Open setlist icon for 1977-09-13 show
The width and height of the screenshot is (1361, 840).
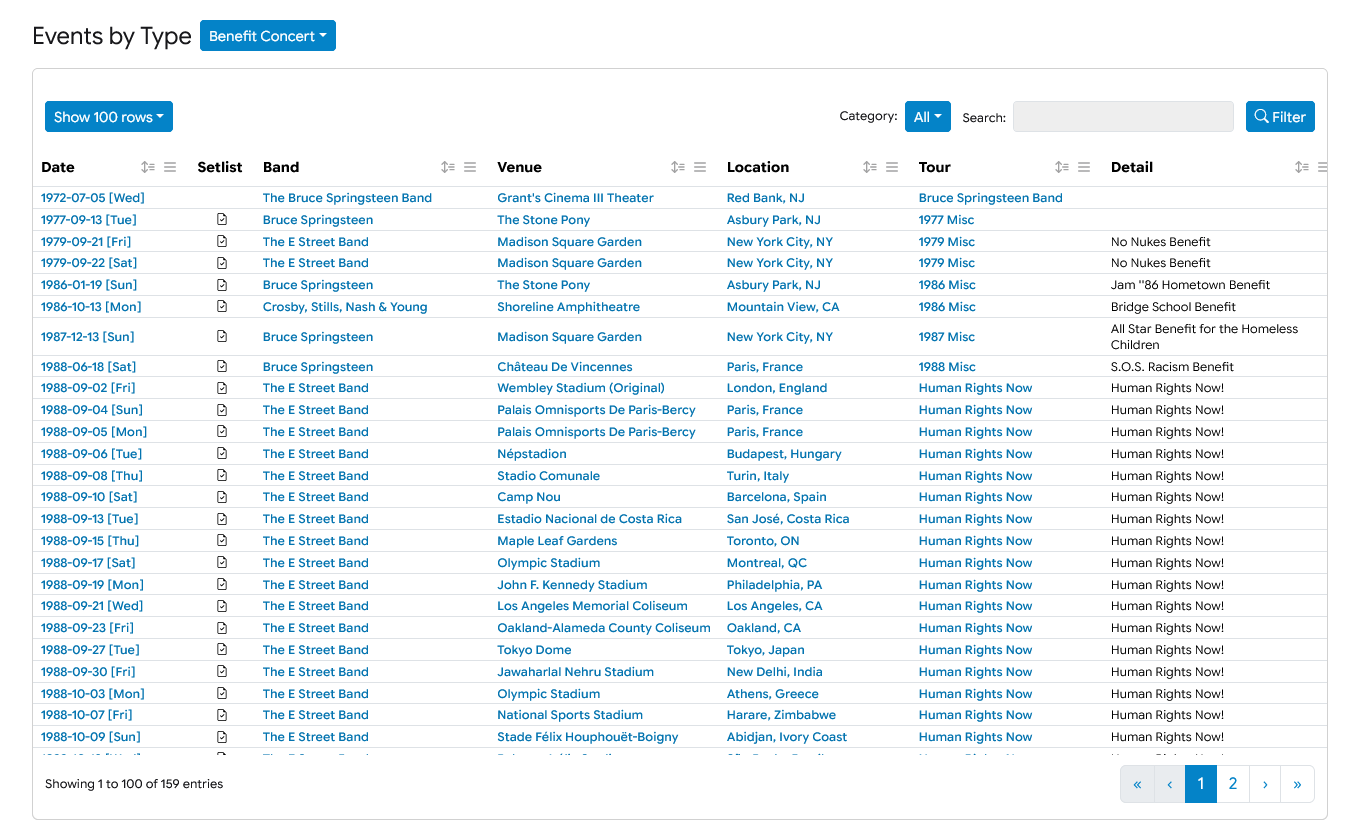222,219
